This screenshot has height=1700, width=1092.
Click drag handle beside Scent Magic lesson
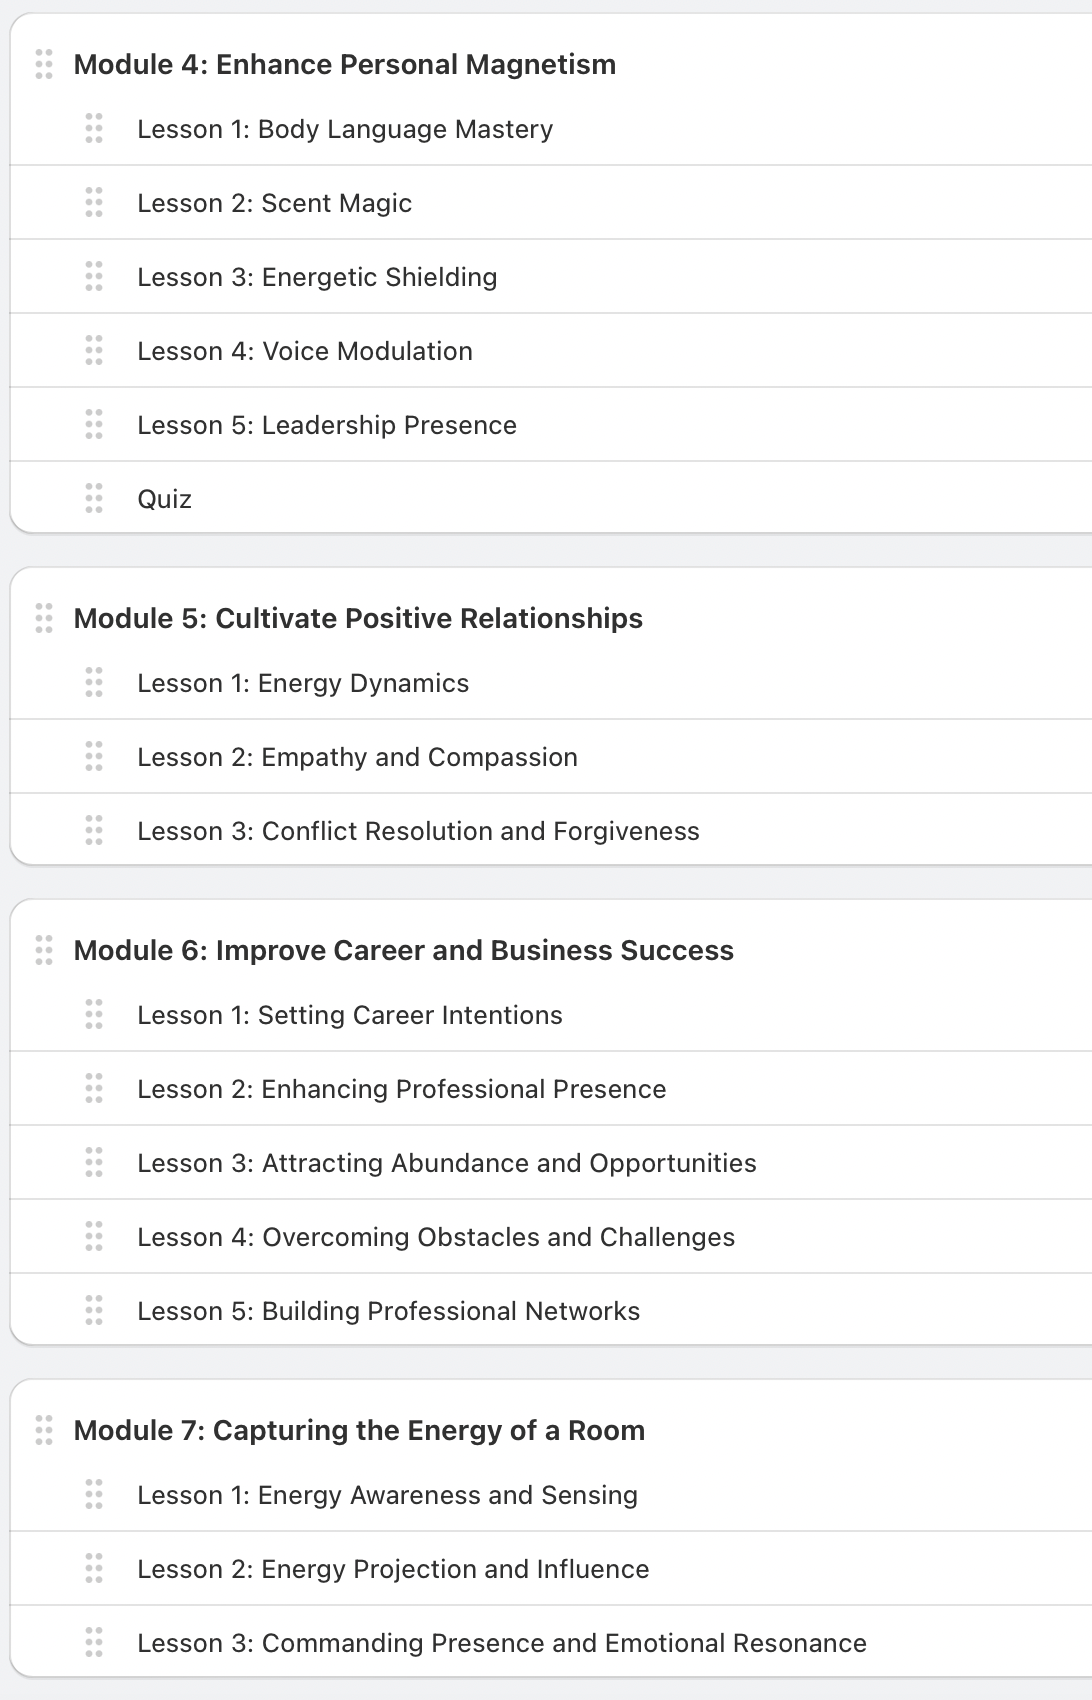94,202
